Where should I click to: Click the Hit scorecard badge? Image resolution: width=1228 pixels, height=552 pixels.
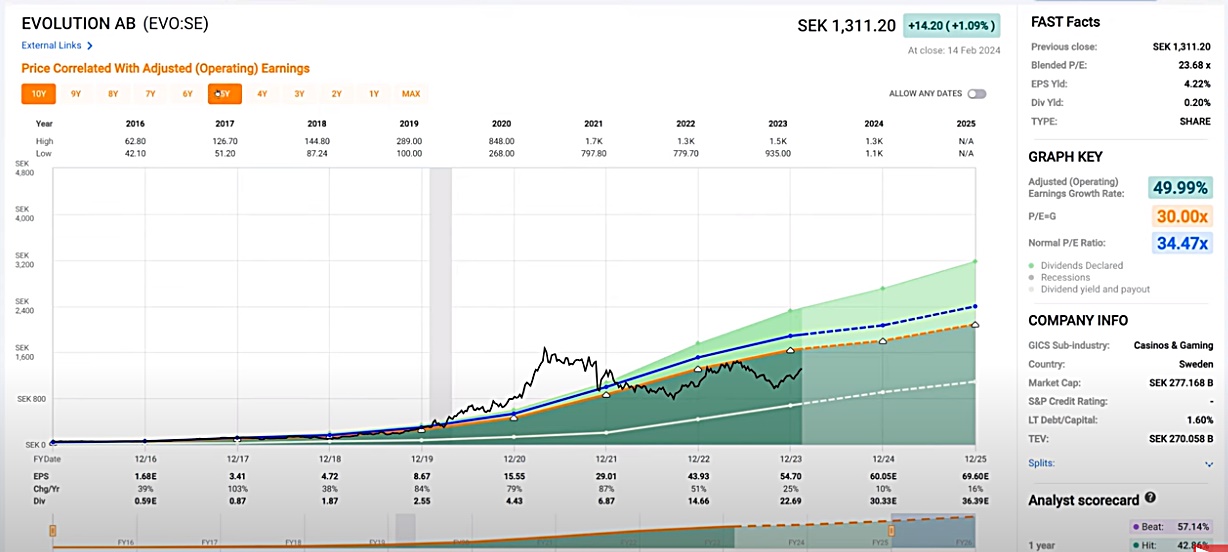[x=1170, y=544]
